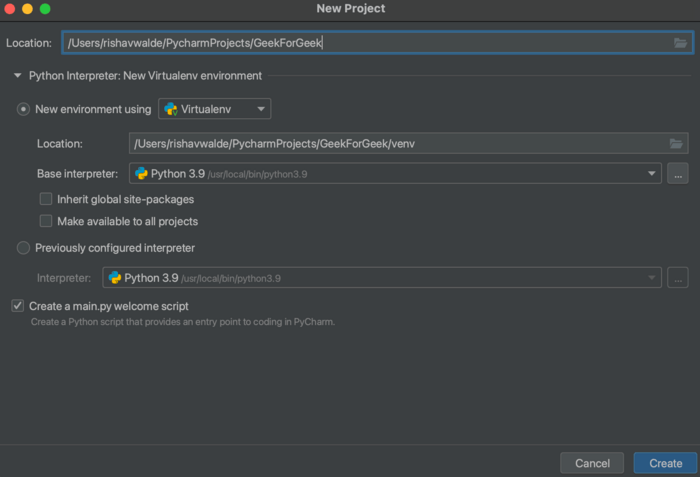Viewport: 700px width, 477px height.
Task: Click the ellipsis button beside Interpreter dropdown
Action: 678,278
